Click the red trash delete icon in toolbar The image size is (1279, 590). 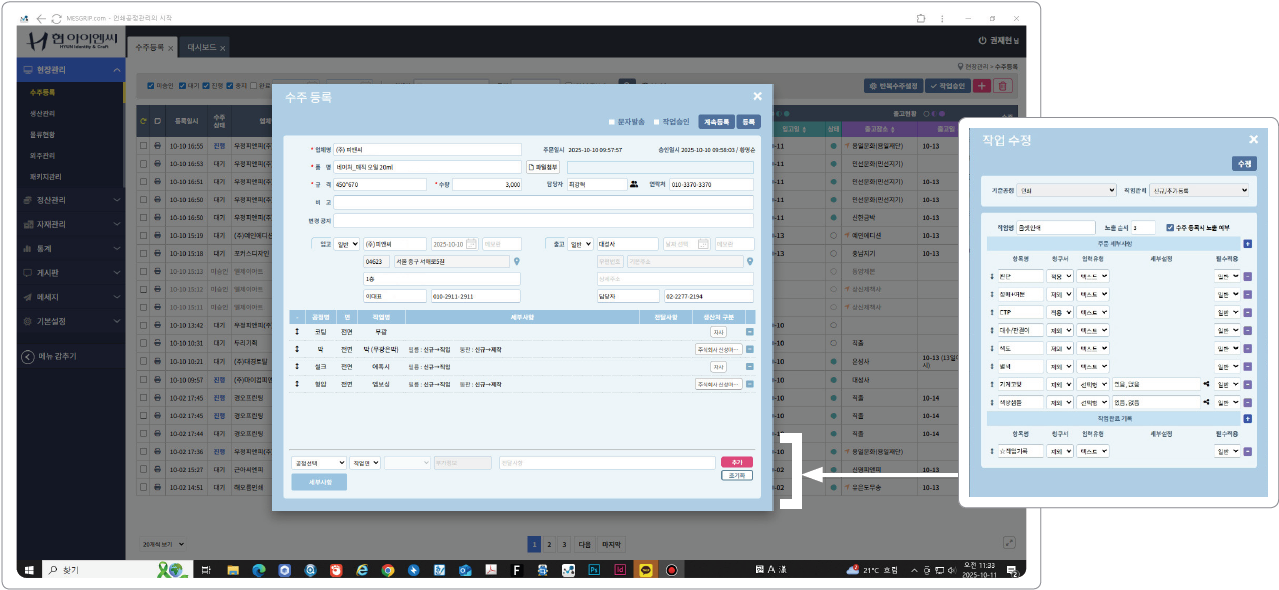[x=1003, y=86]
